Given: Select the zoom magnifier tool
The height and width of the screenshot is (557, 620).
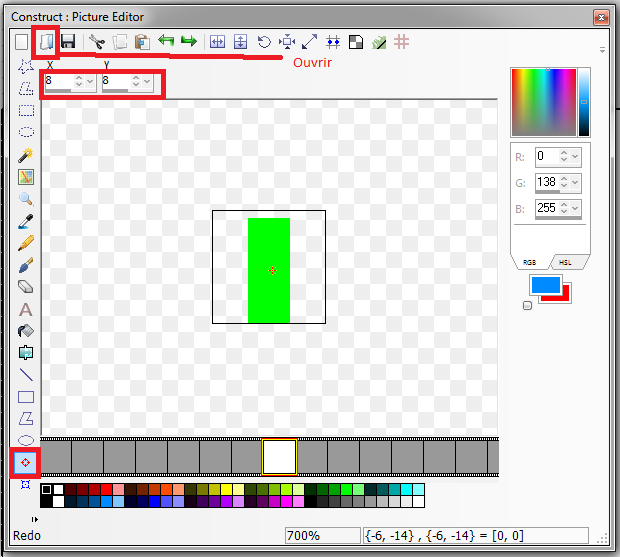Looking at the screenshot, I should pos(26,199).
